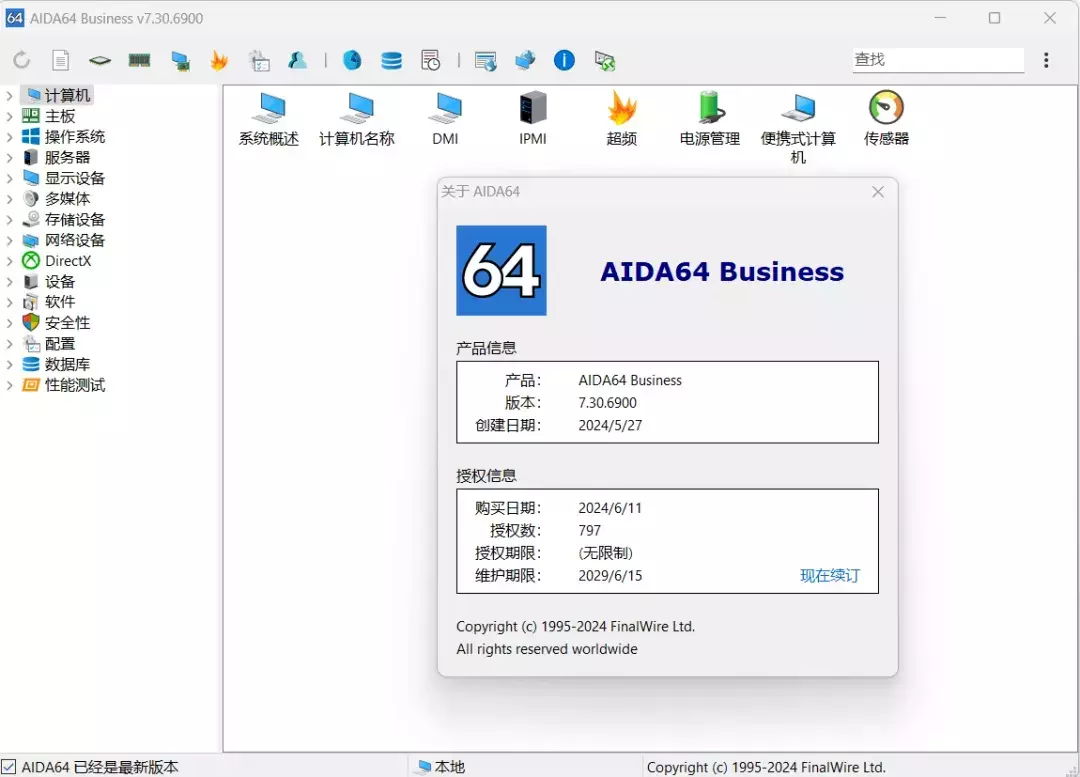The width and height of the screenshot is (1080, 777).
Task: Open the 传感器 sensor gauge icon
Action: click(x=886, y=118)
